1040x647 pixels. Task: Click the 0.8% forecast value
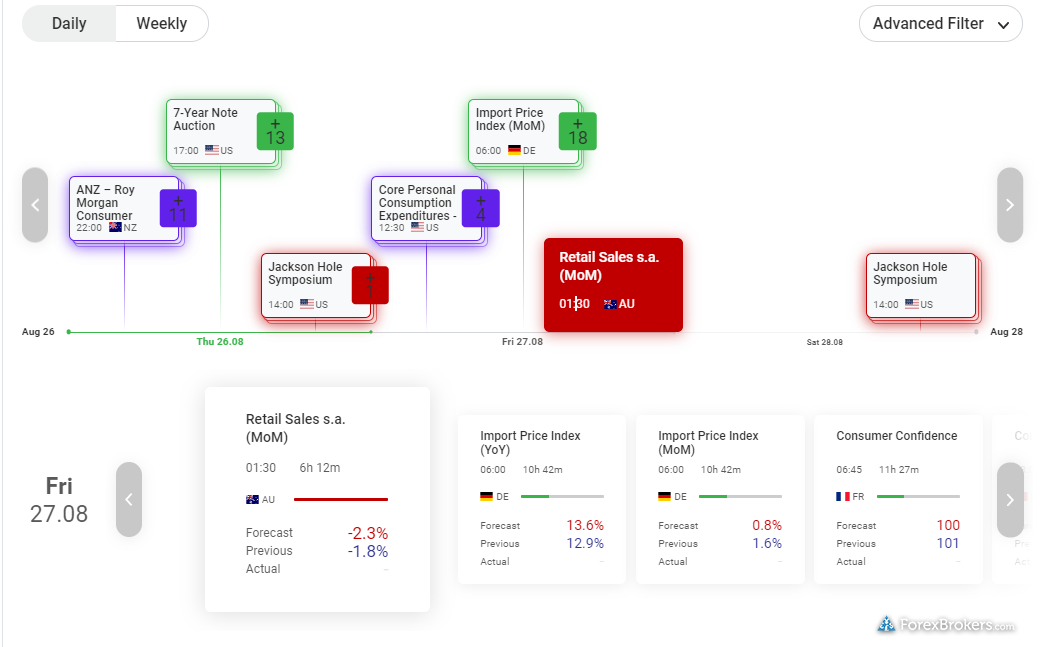pyautogui.click(x=767, y=526)
